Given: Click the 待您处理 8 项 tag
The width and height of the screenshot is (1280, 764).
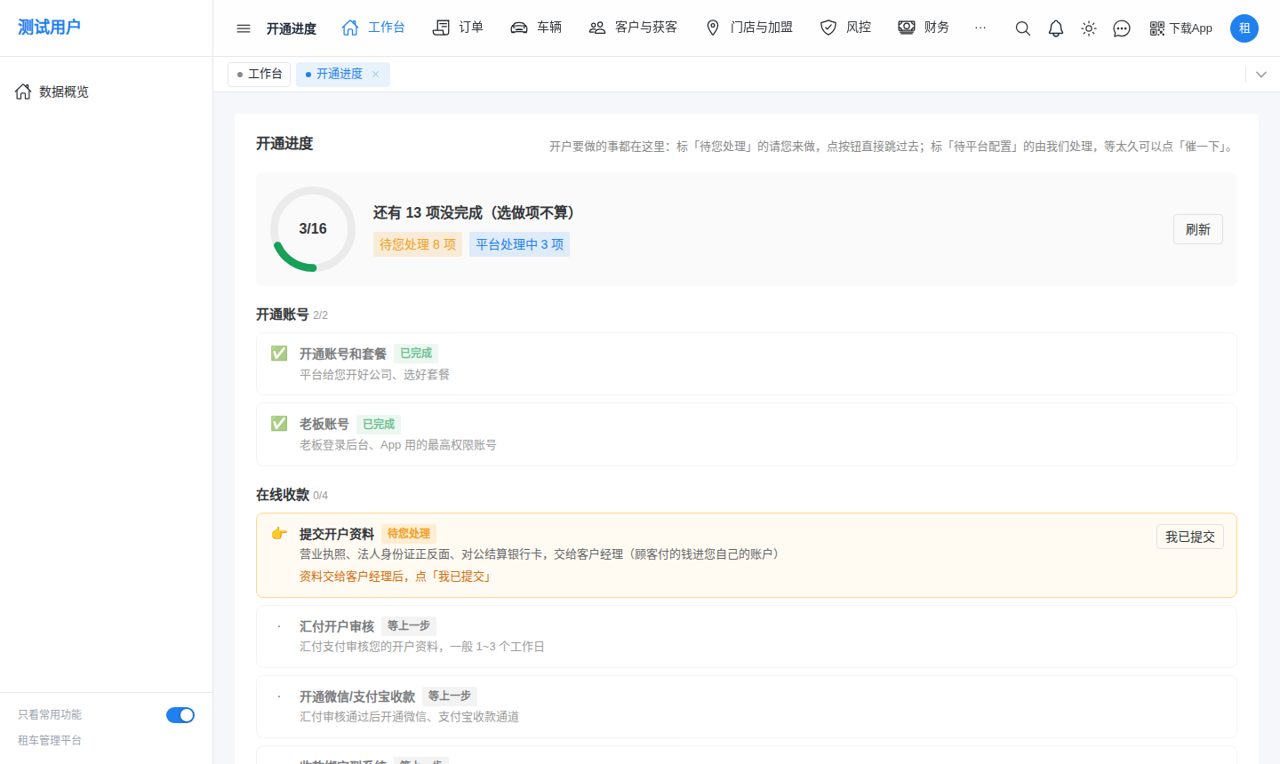Looking at the screenshot, I should click(418, 245).
